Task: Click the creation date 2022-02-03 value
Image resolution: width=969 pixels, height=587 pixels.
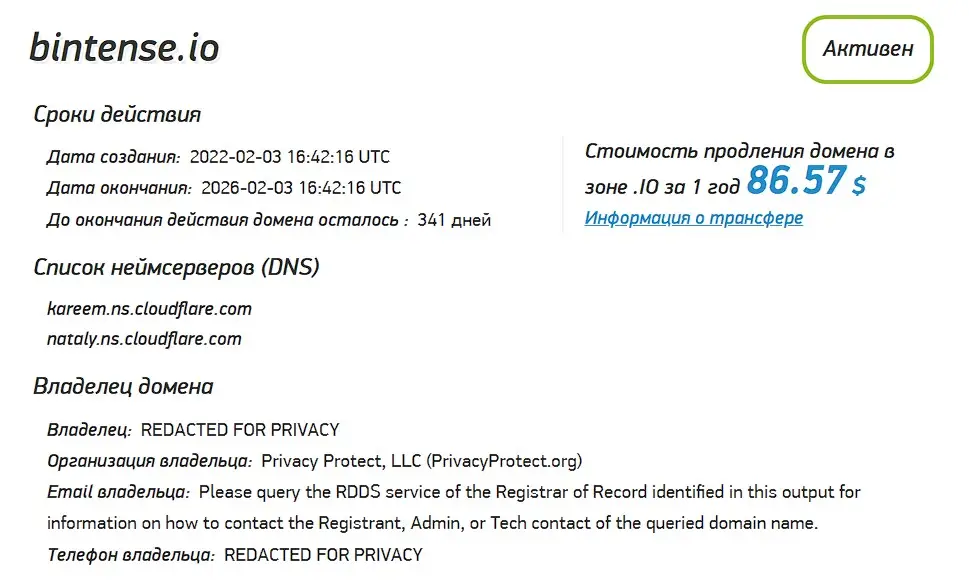Action: point(289,157)
